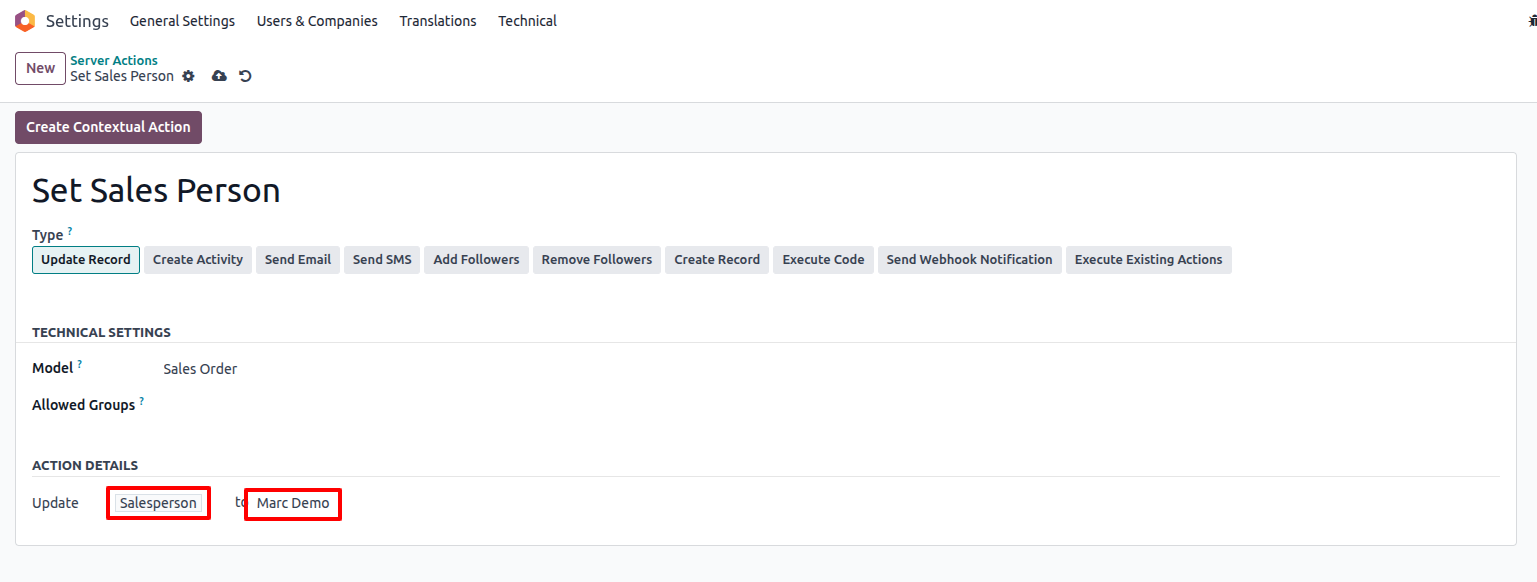Screen dimensions: 1537x582
Task: Click the Set Sales Person title field
Action: (156, 190)
